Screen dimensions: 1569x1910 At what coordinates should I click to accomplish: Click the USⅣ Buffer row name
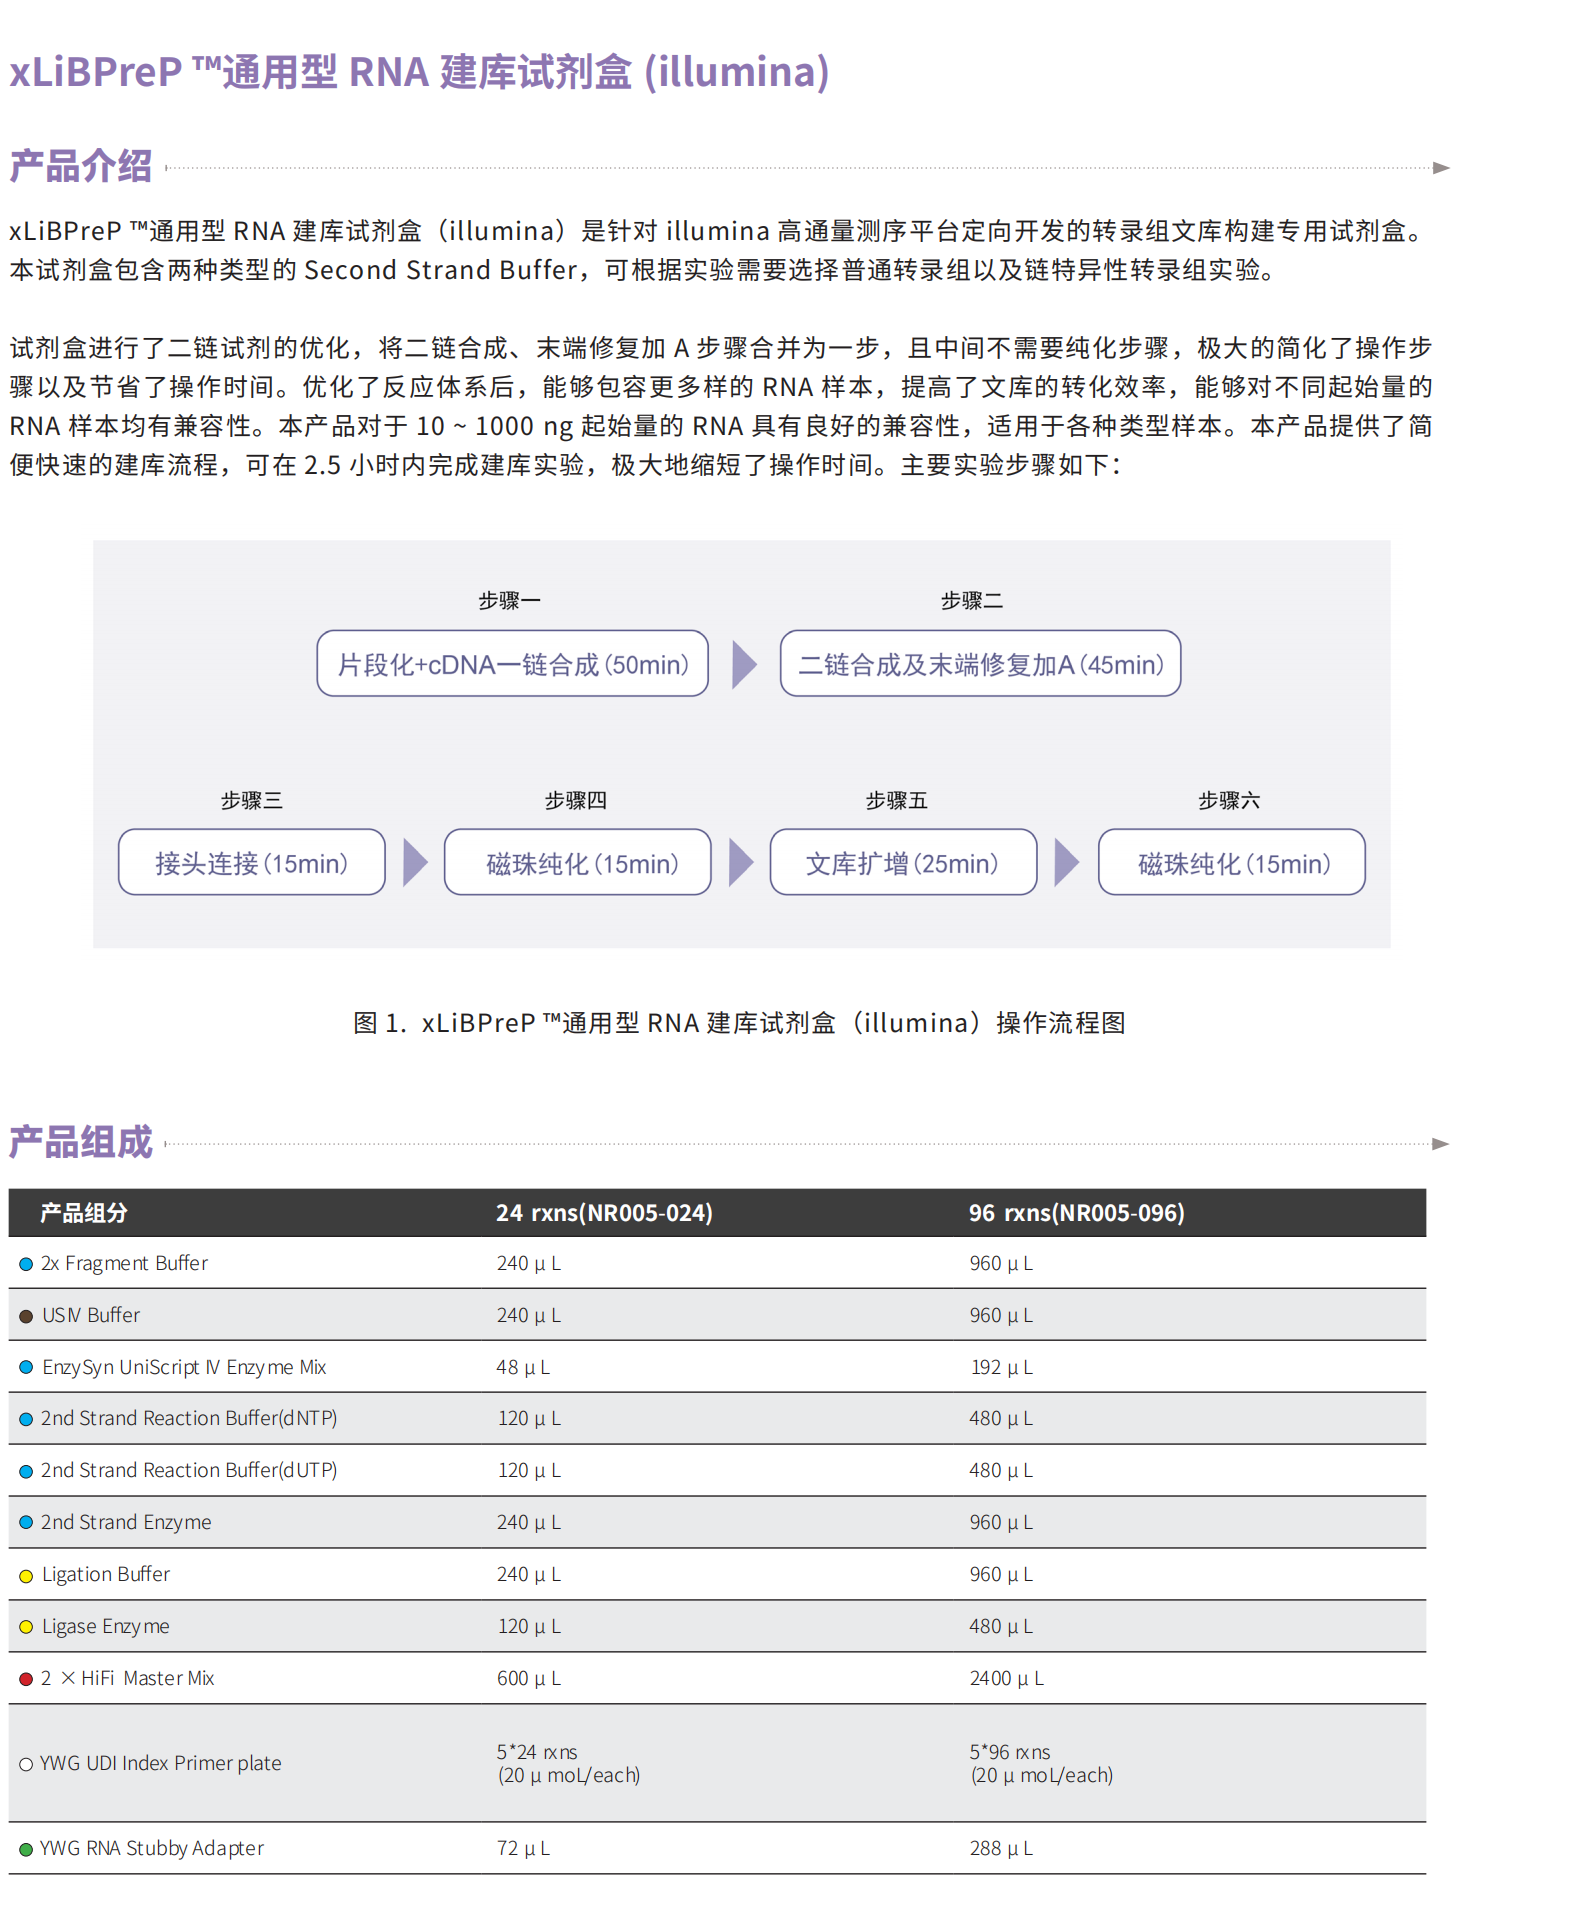[91, 1316]
